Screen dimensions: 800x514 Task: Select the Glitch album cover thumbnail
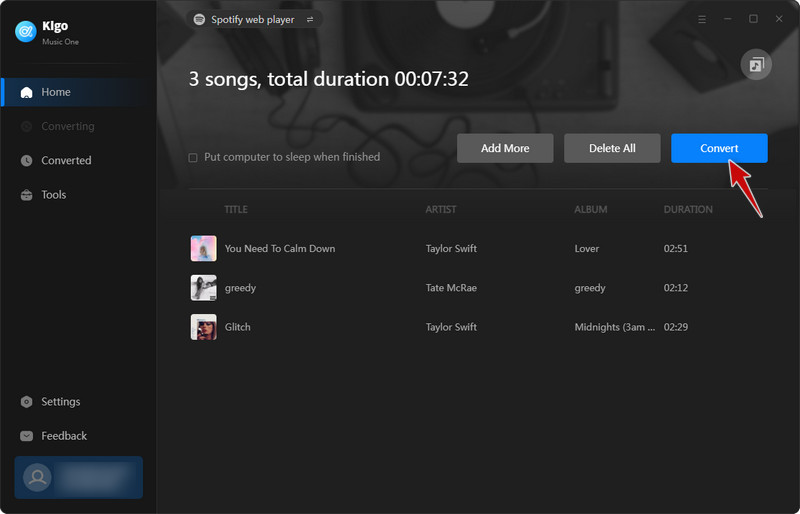(204, 327)
